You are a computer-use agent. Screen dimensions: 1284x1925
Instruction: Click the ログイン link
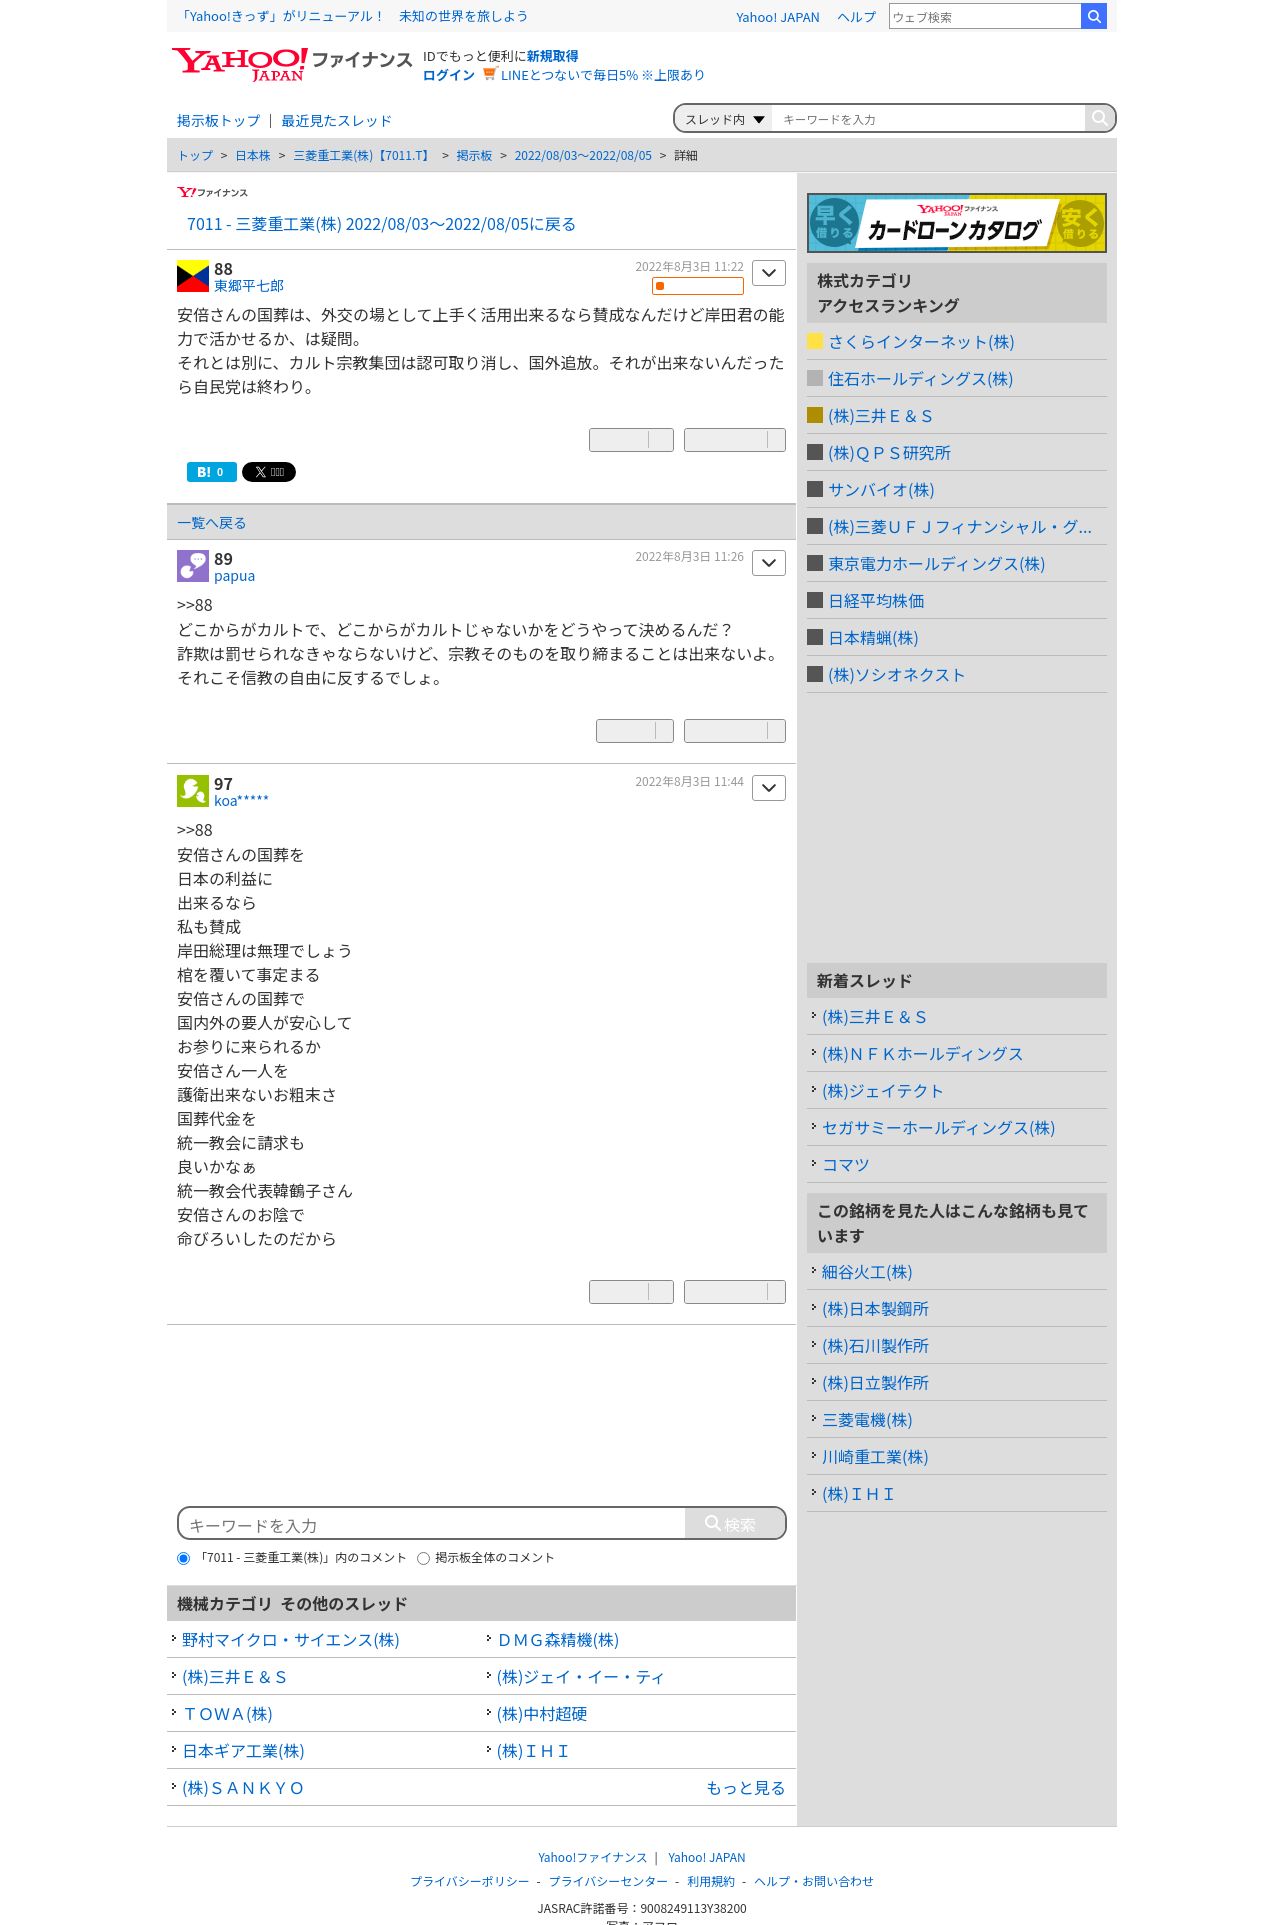[449, 75]
